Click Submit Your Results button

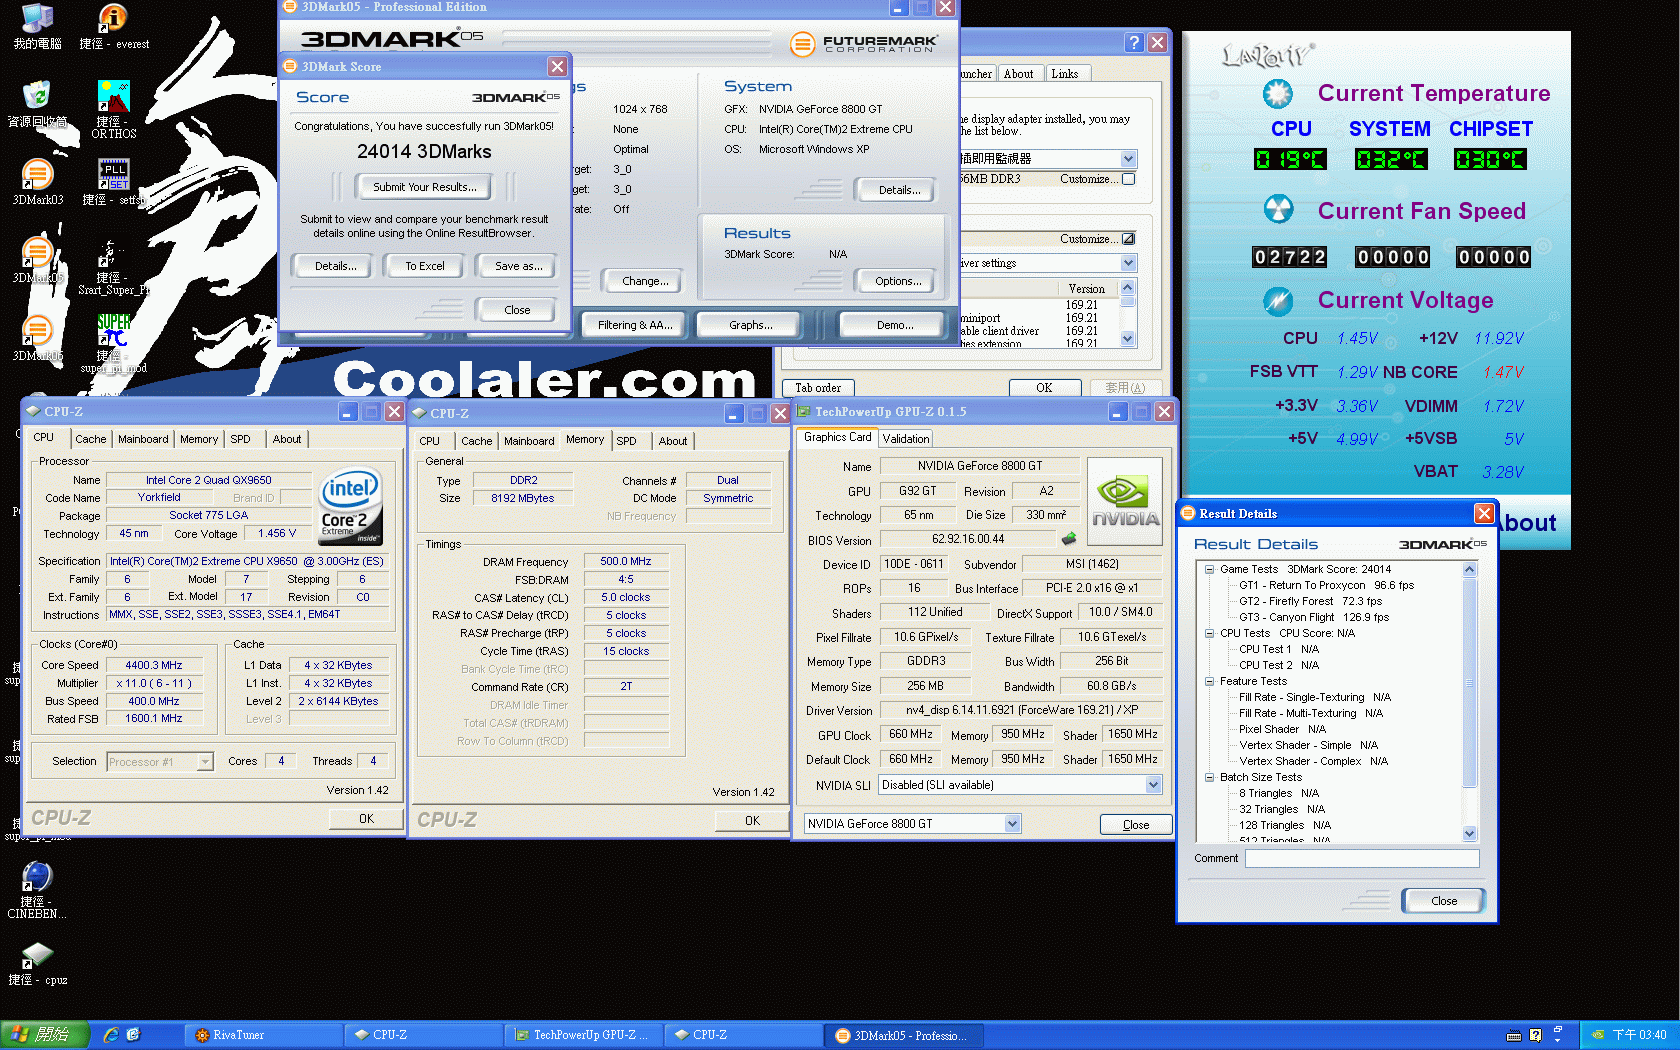(425, 187)
